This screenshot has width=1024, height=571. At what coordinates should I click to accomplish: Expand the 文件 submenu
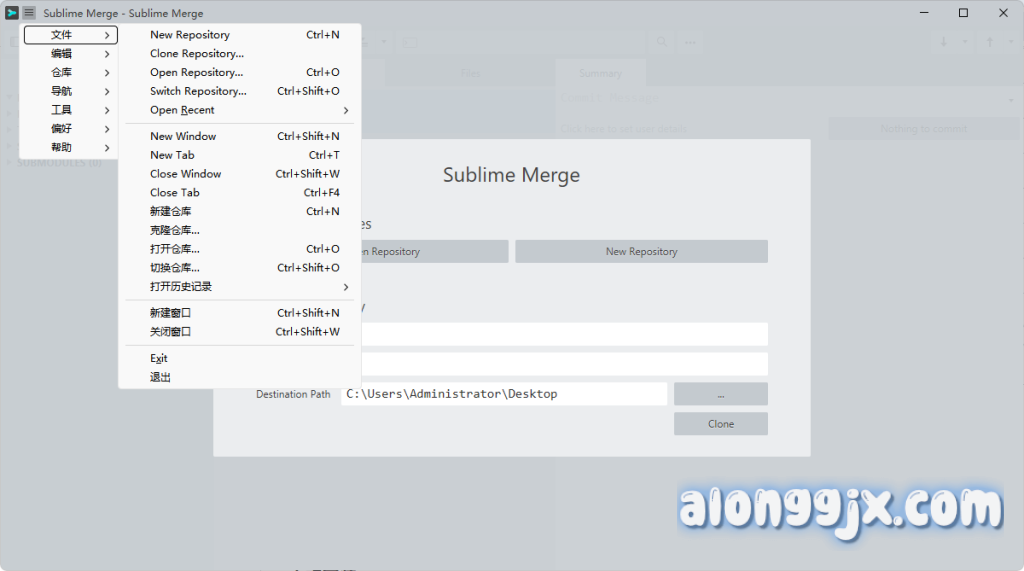(x=70, y=35)
